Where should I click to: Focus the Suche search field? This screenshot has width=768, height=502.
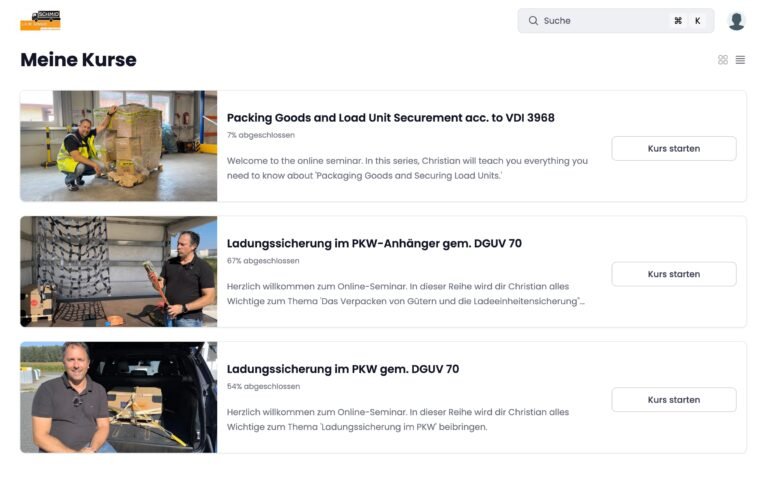coord(616,21)
